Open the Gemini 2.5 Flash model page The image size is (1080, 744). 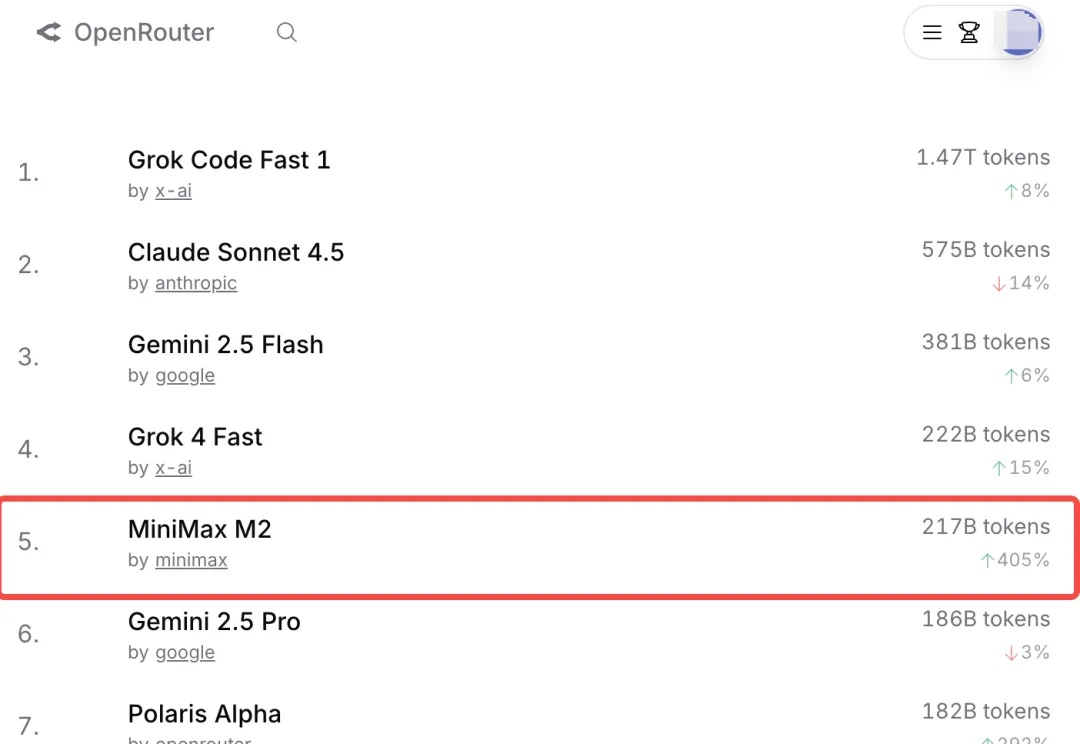226,345
